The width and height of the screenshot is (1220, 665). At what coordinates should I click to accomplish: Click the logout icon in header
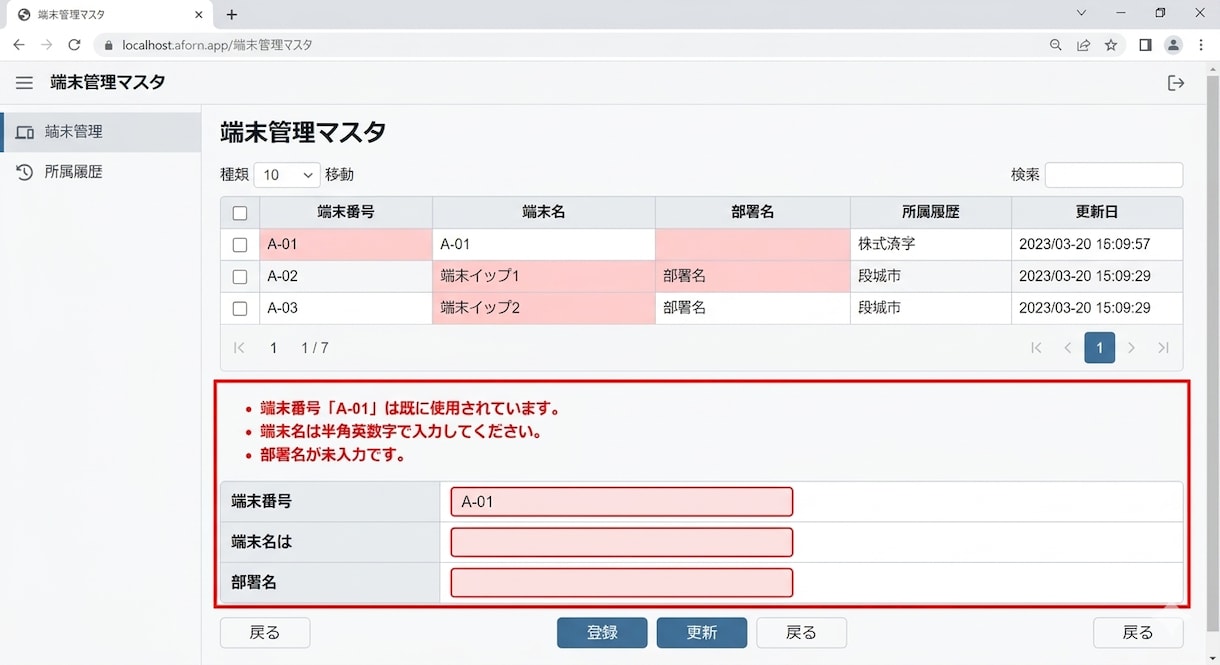(1176, 83)
